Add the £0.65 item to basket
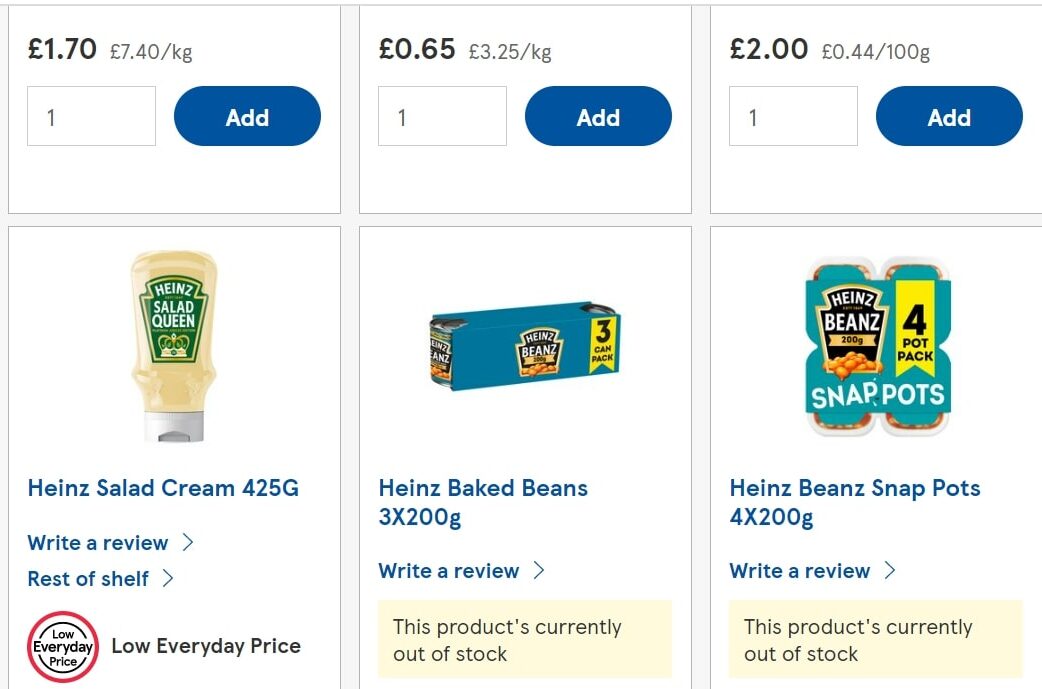Screen dimensions: 1042x689 pos(598,117)
